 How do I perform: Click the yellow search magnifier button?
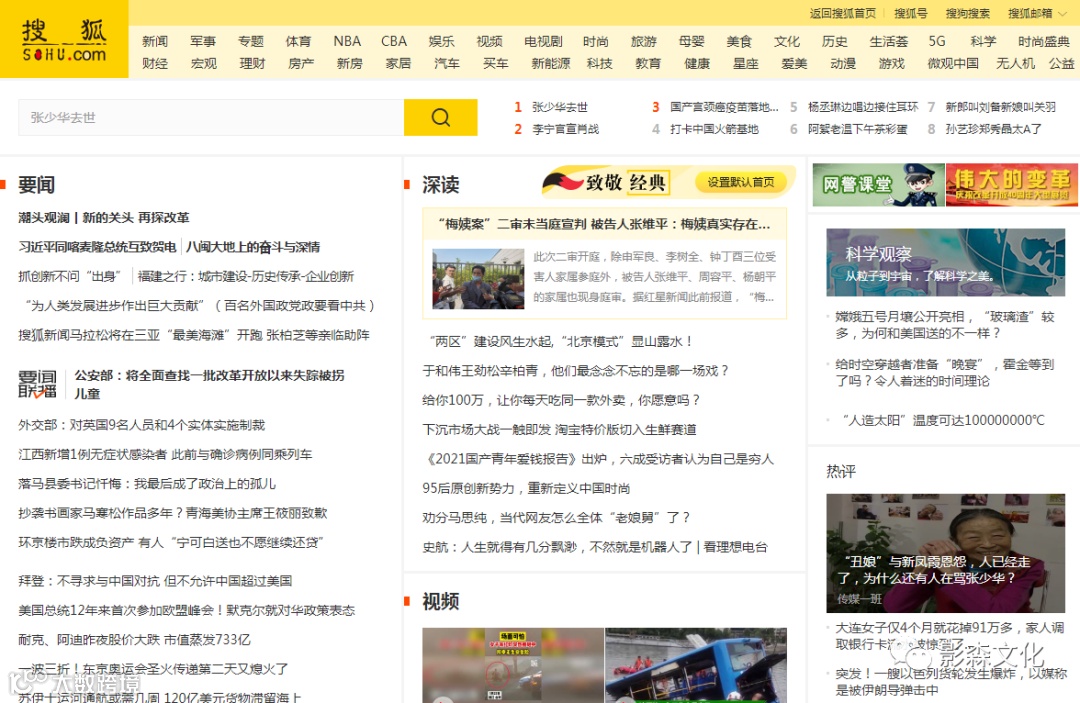point(441,117)
